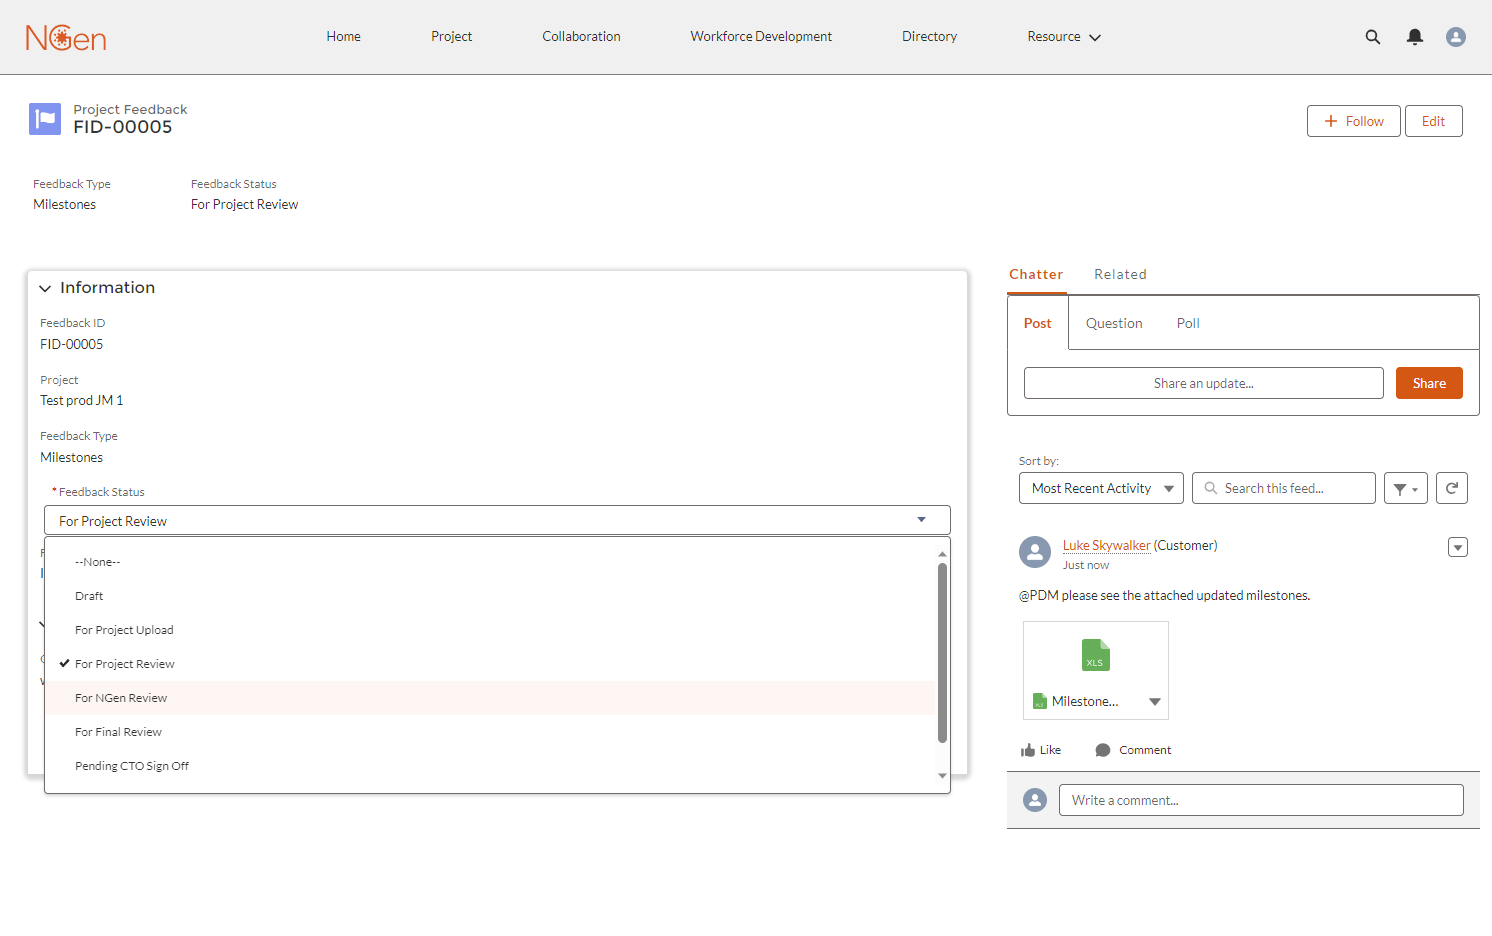Choose For Project Upload option

click(490, 630)
